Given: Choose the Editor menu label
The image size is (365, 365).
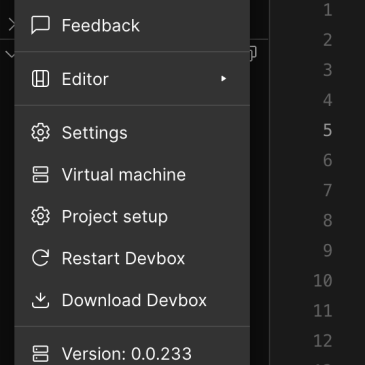Looking at the screenshot, I should tap(85, 79).
